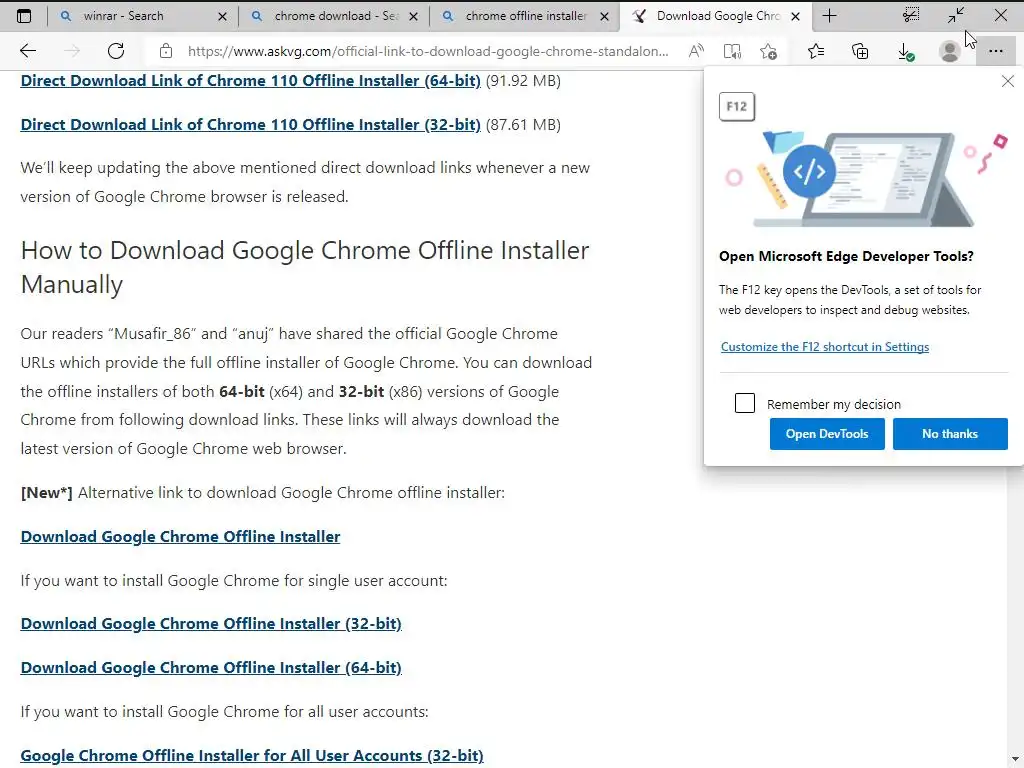Click the No thanks button

pos(950,434)
